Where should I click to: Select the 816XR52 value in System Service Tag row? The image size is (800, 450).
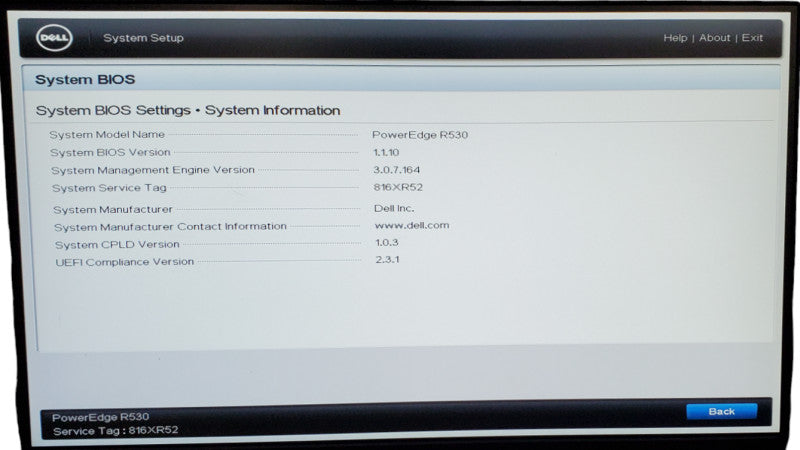[x=398, y=187]
